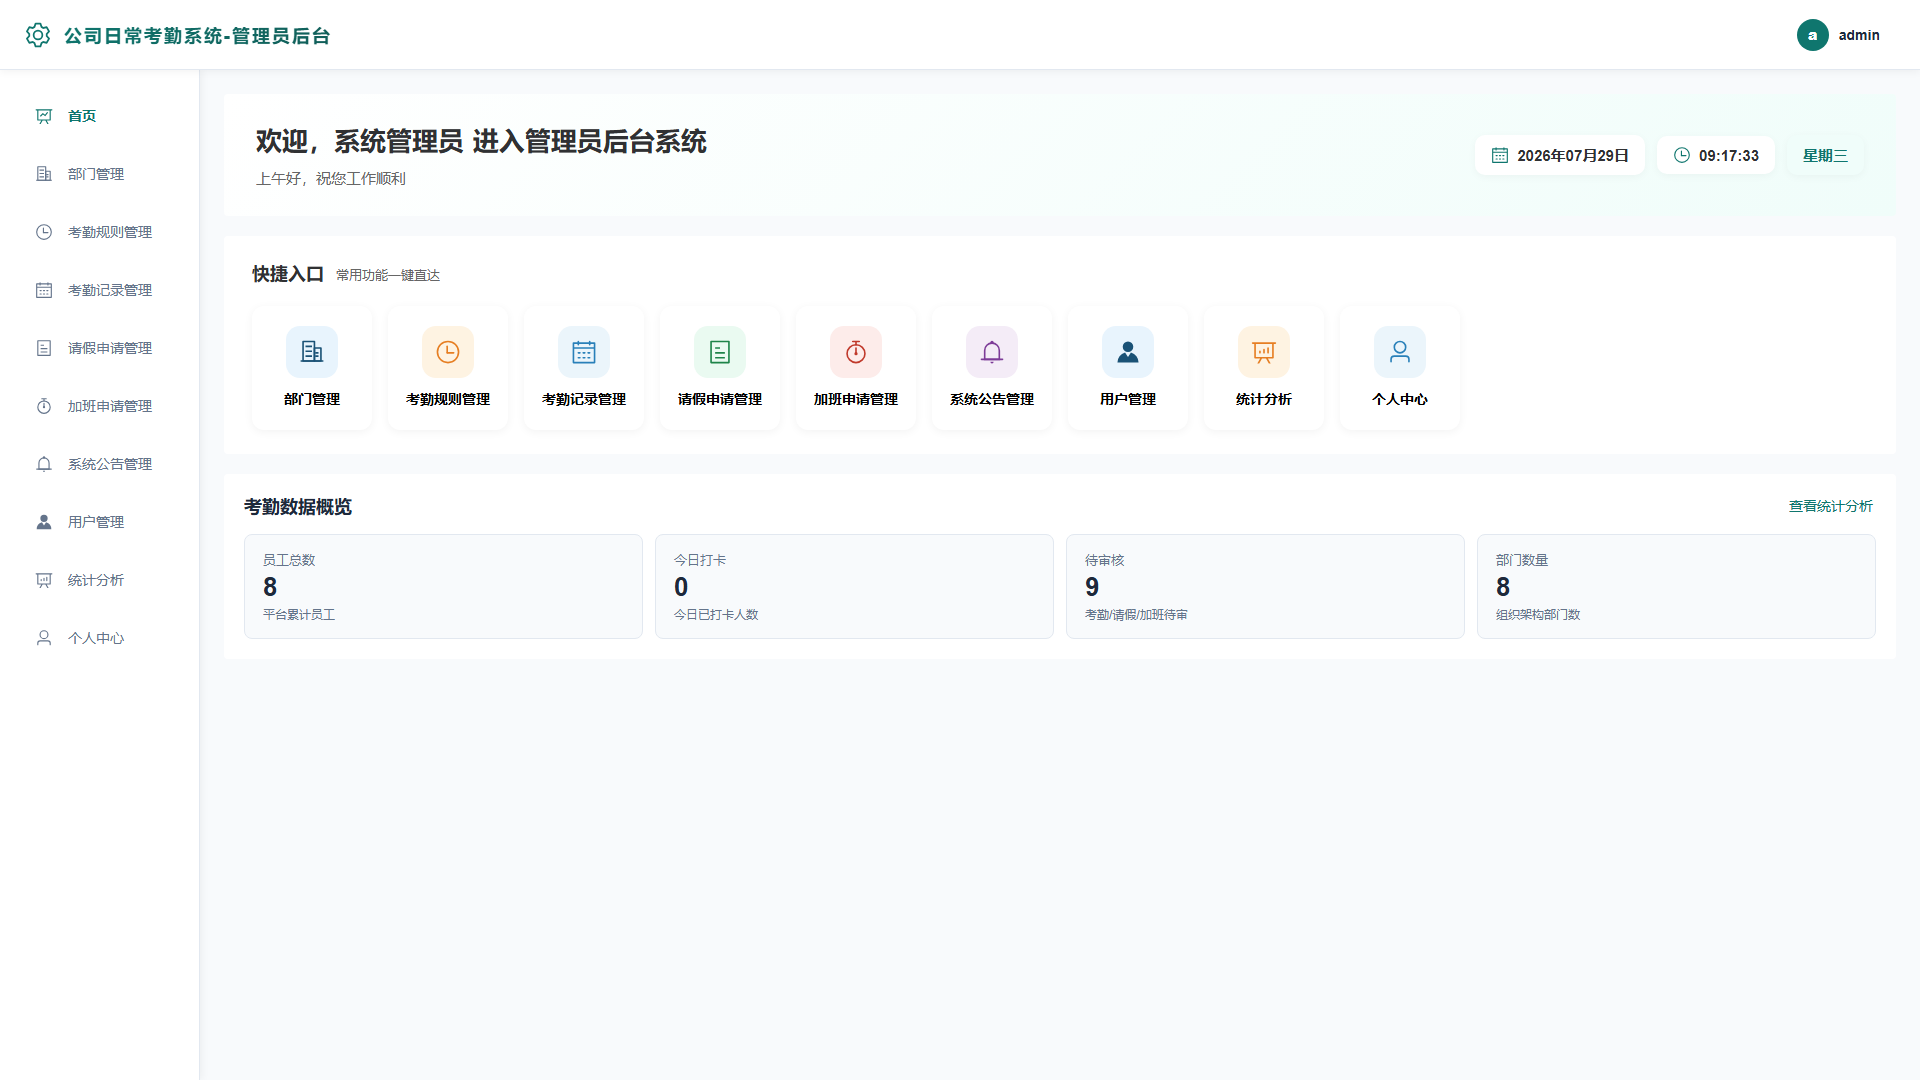Click 考勤记录管理 quick entry label

point(584,399)
